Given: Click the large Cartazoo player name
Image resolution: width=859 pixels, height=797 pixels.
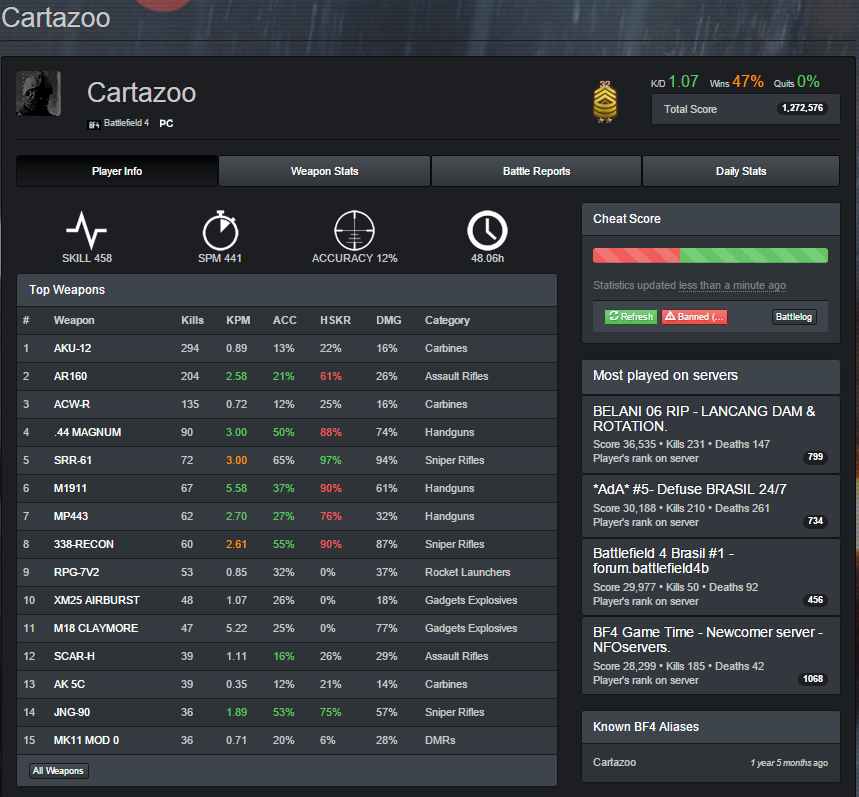Looking at the screenshot, I should coord(141,93).
